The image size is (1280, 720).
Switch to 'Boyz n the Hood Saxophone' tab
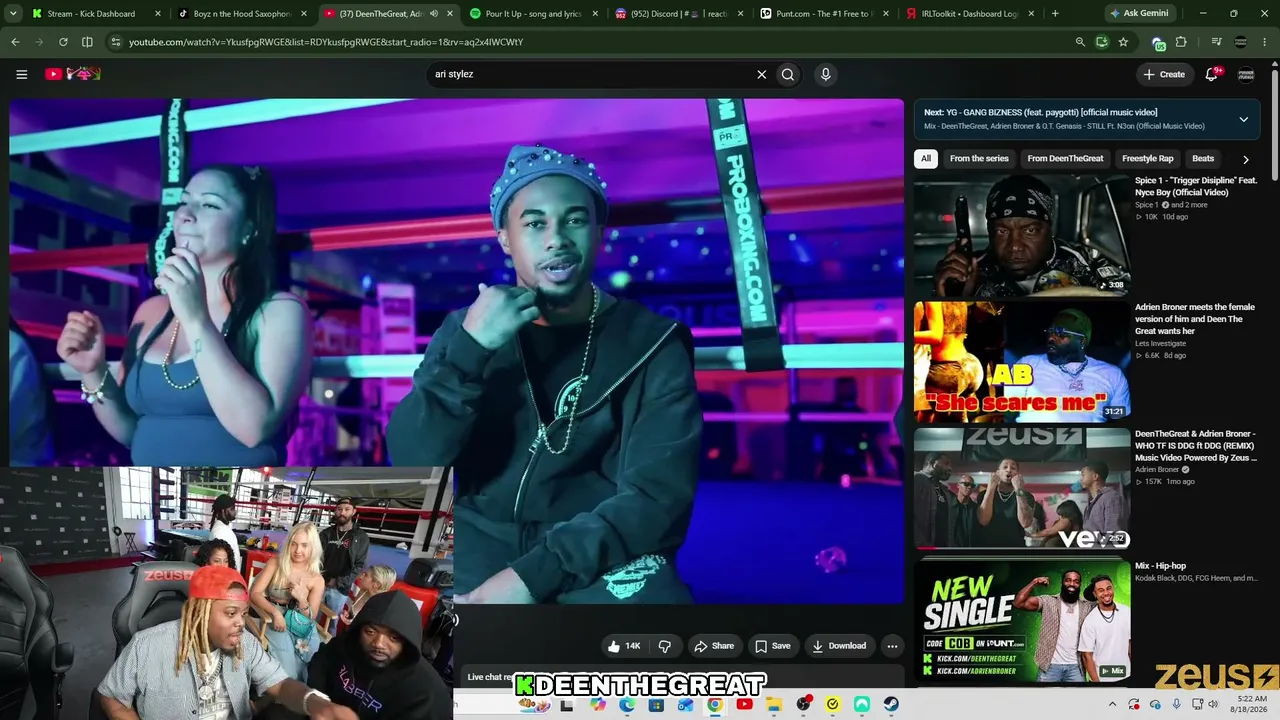[242, 14]
